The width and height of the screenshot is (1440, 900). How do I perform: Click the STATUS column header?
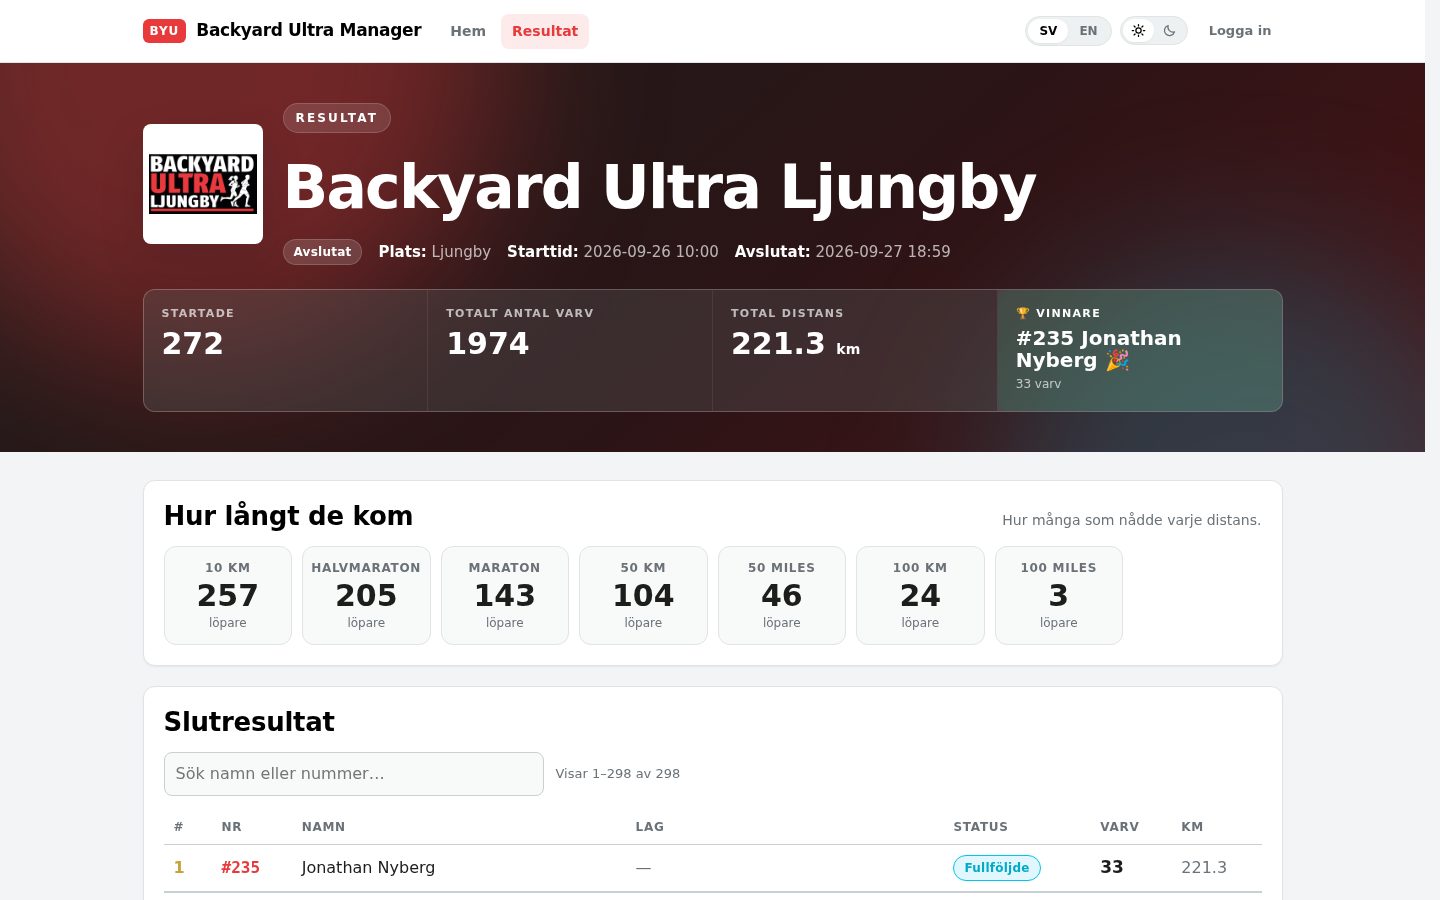pyautogui.click(x=980, y=827)
